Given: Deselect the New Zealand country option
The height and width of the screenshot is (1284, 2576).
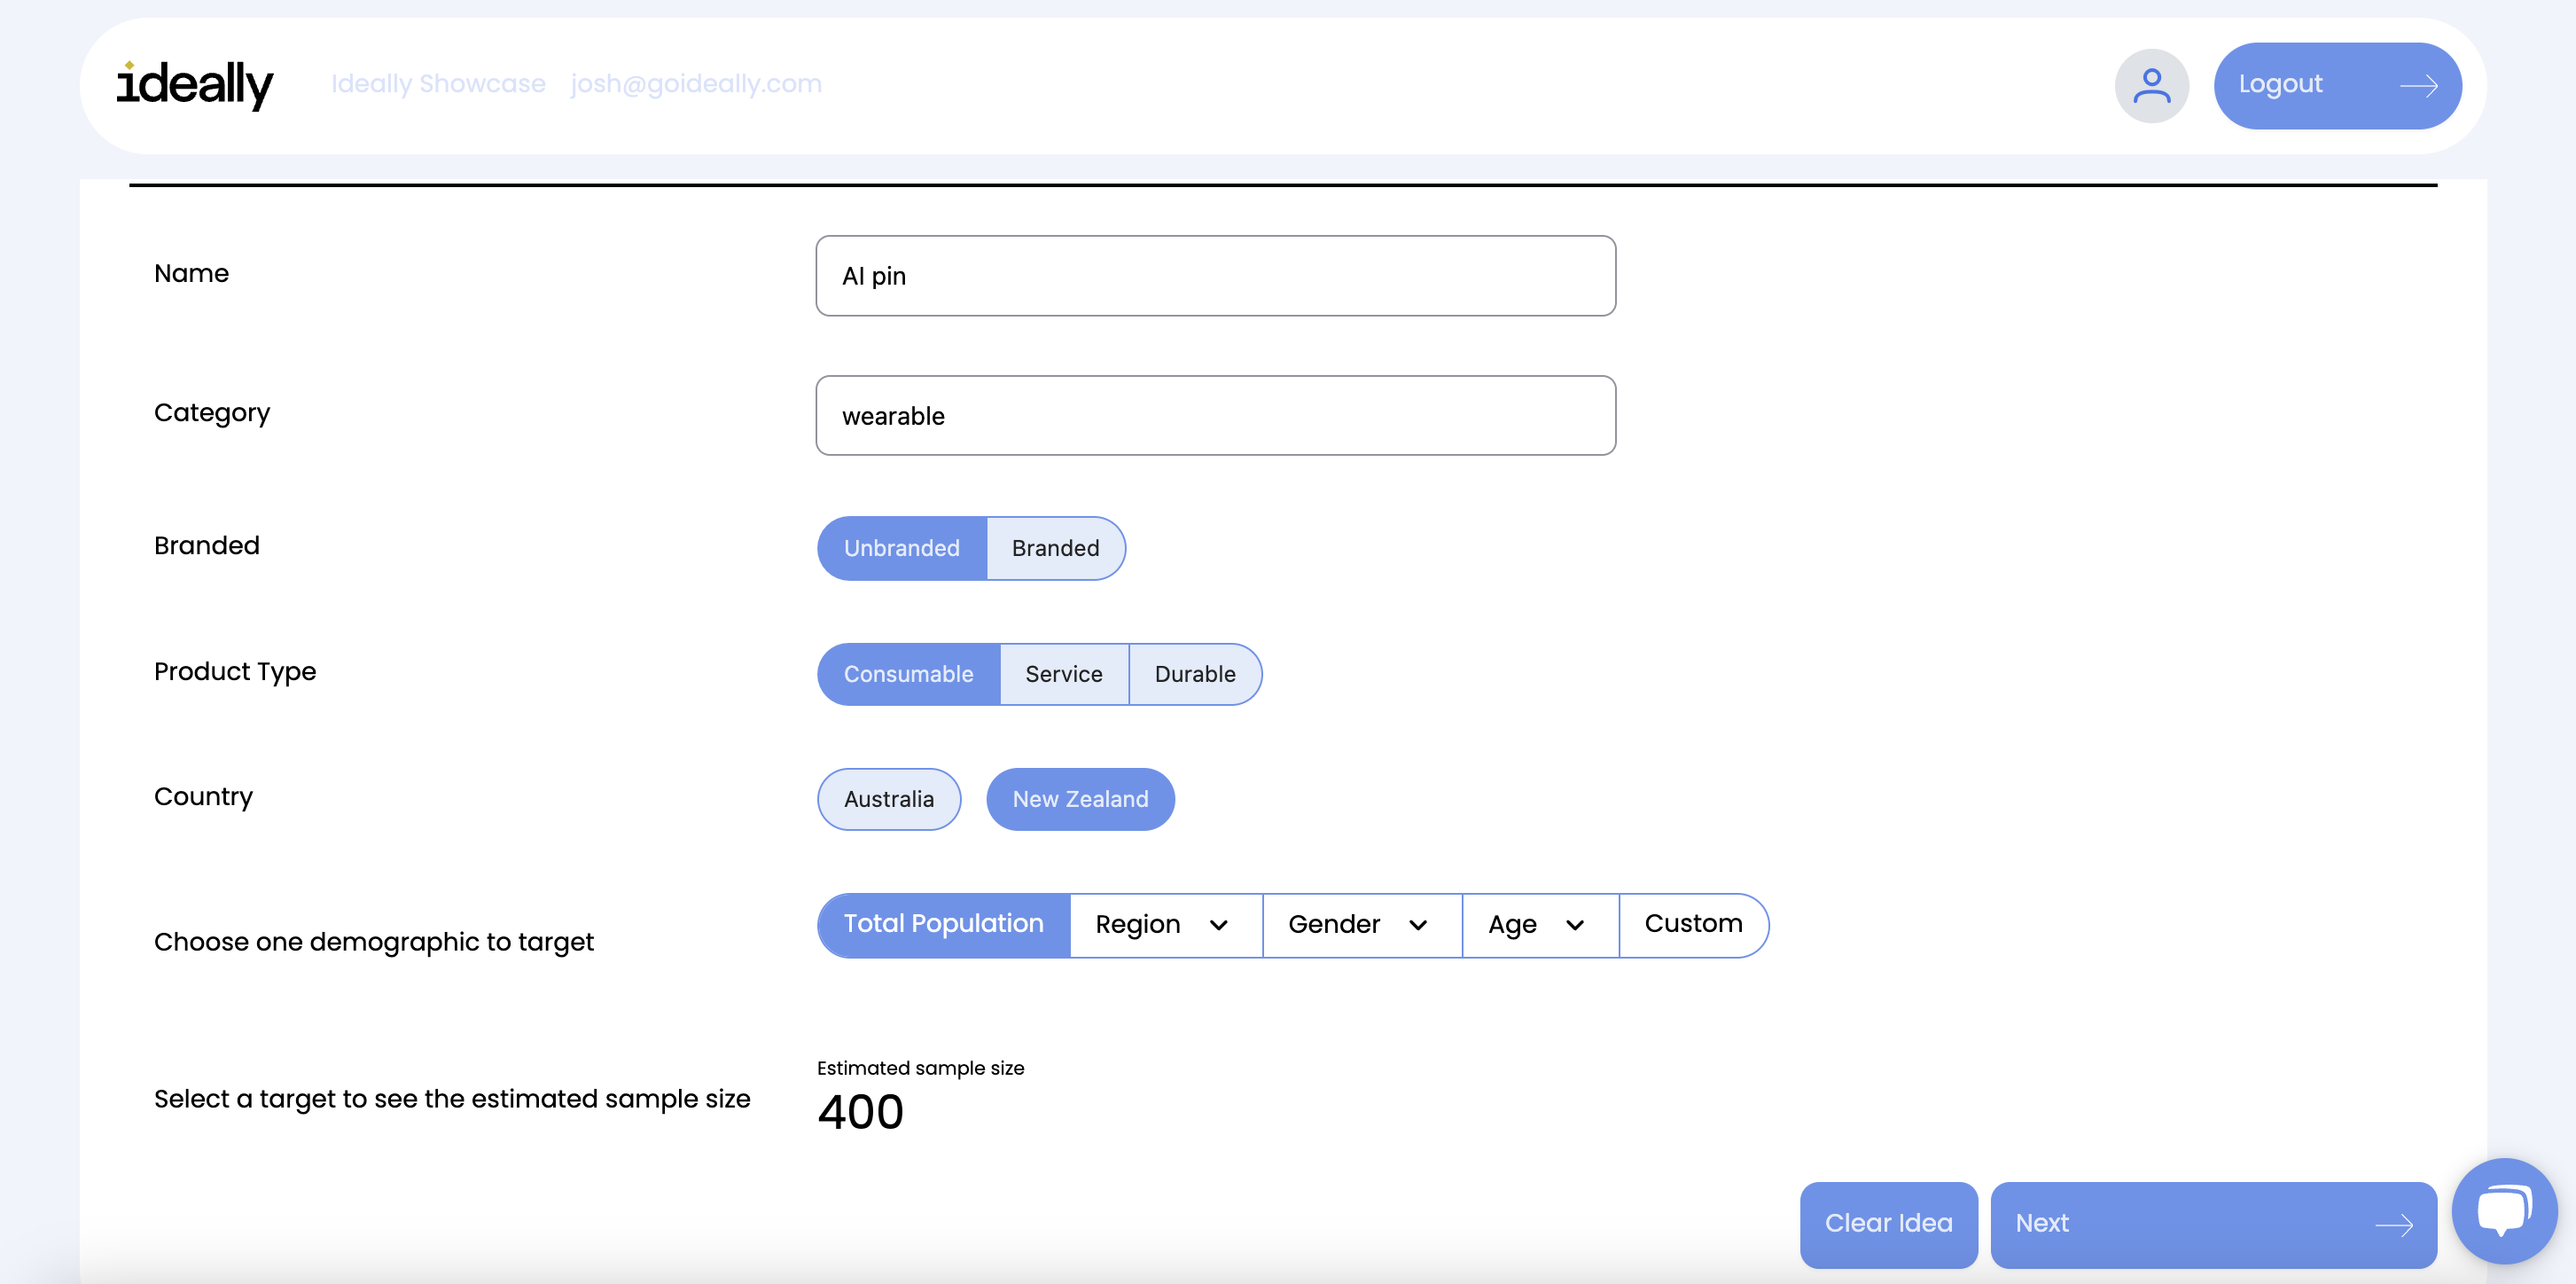Looking at the screenshot, I should tap(1079, 799).
